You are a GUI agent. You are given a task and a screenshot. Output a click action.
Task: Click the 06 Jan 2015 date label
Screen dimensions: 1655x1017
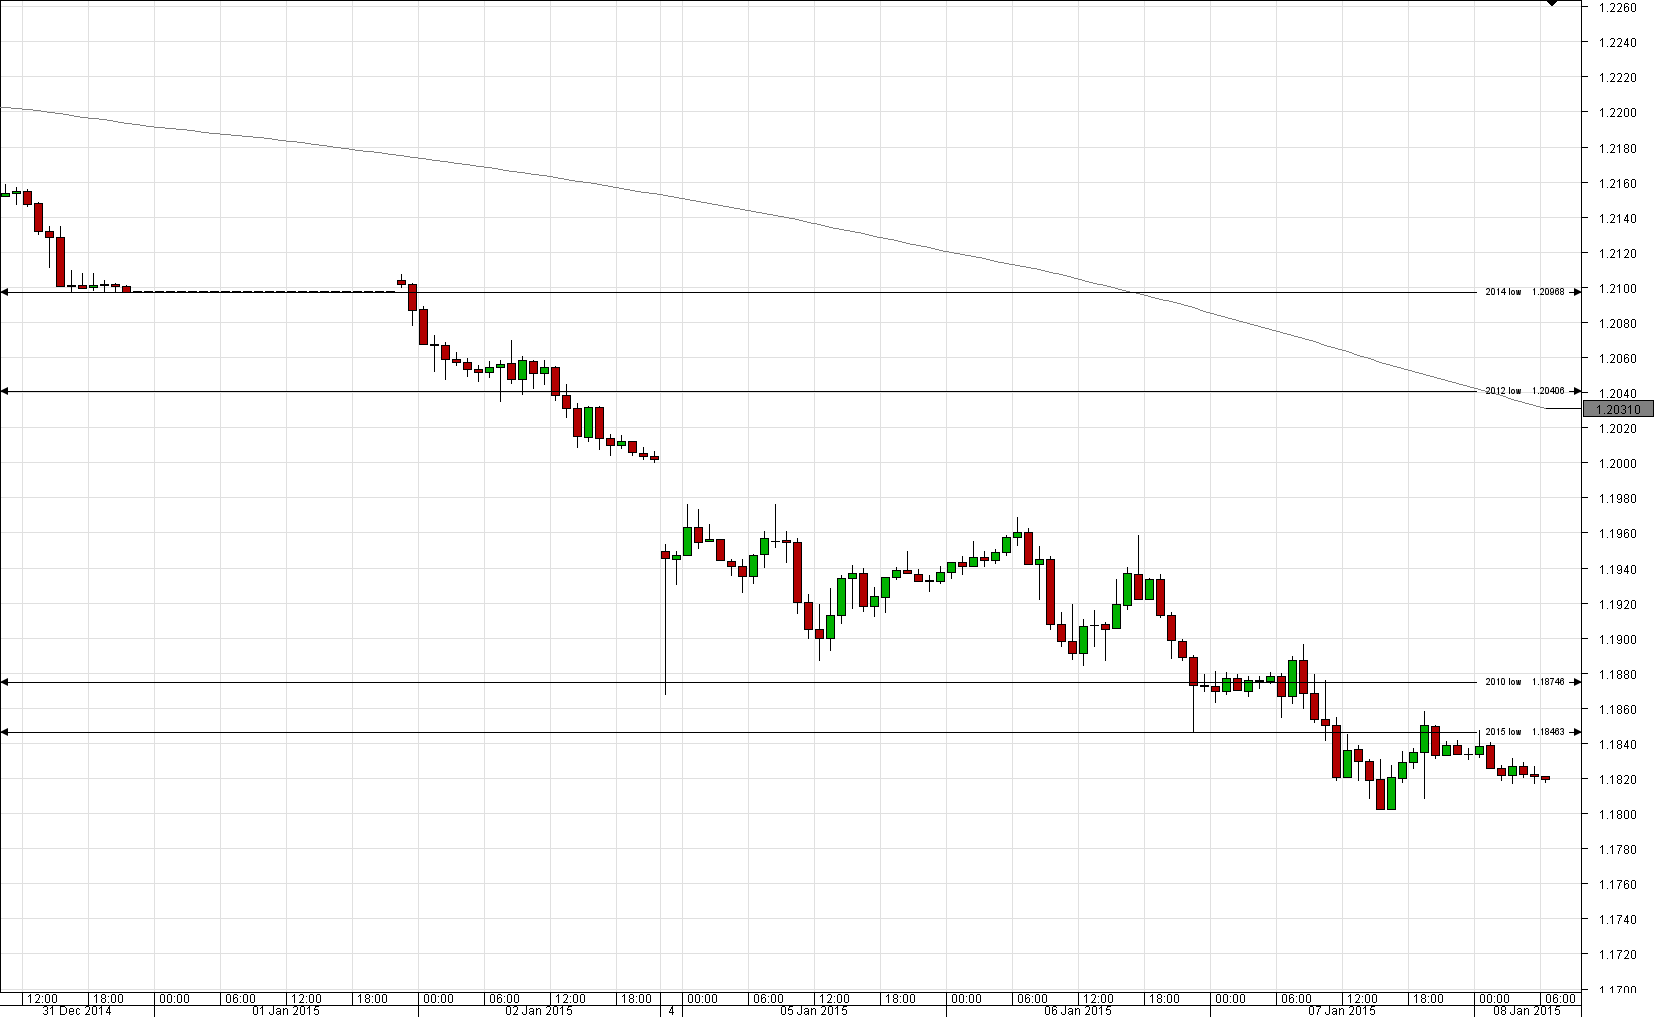coord(1078,1010)
